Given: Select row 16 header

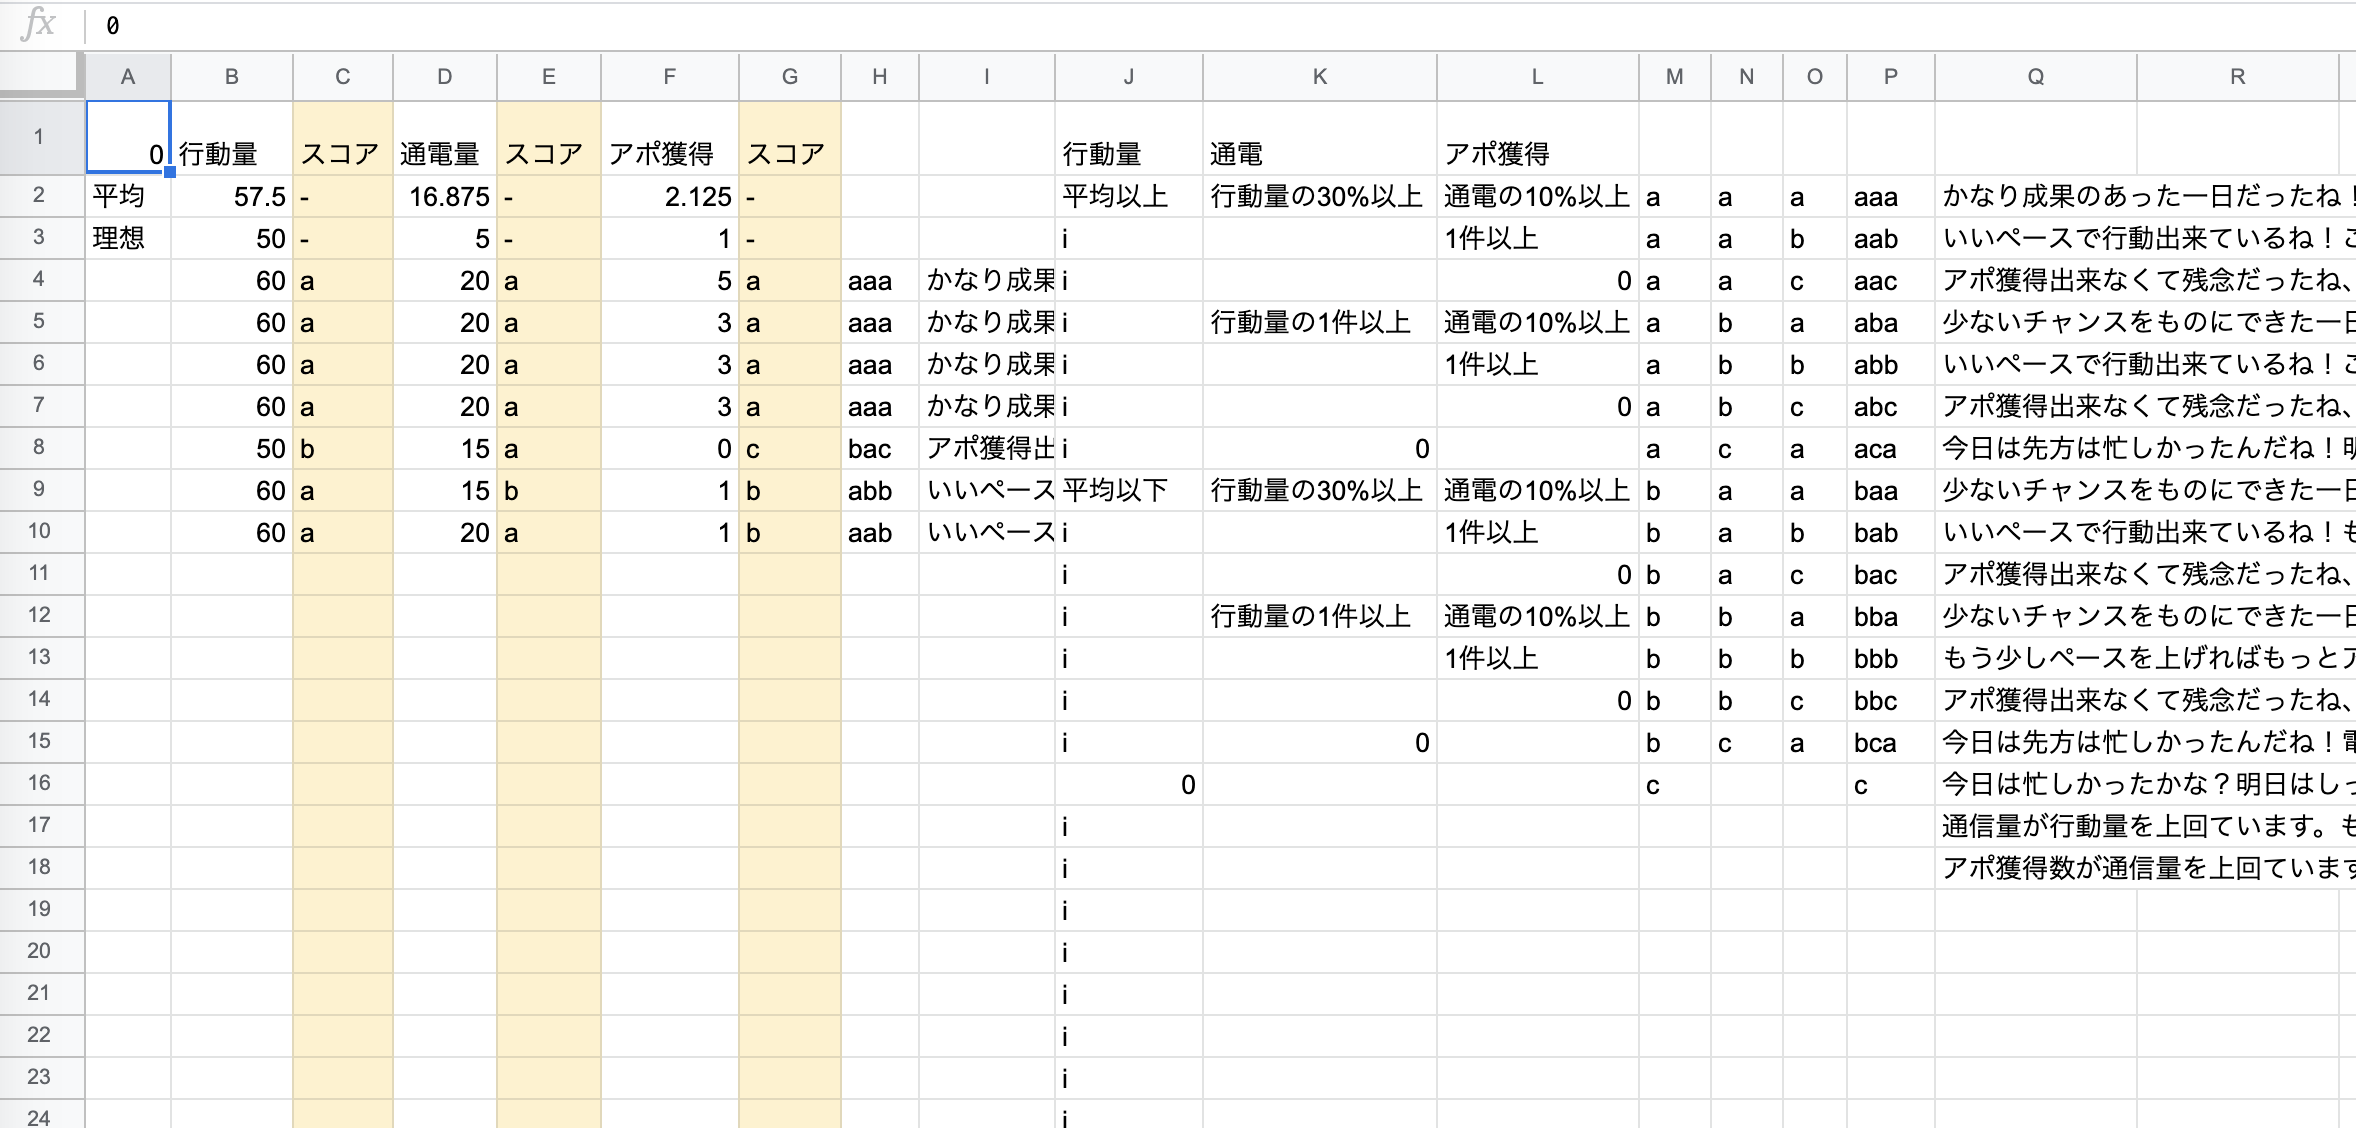Looking at the screenshot, I should point(40,784).
